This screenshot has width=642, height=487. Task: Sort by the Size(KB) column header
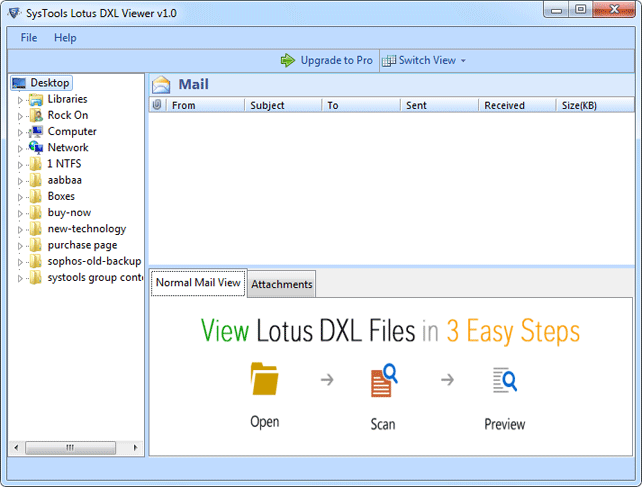(x=595, y=105)
